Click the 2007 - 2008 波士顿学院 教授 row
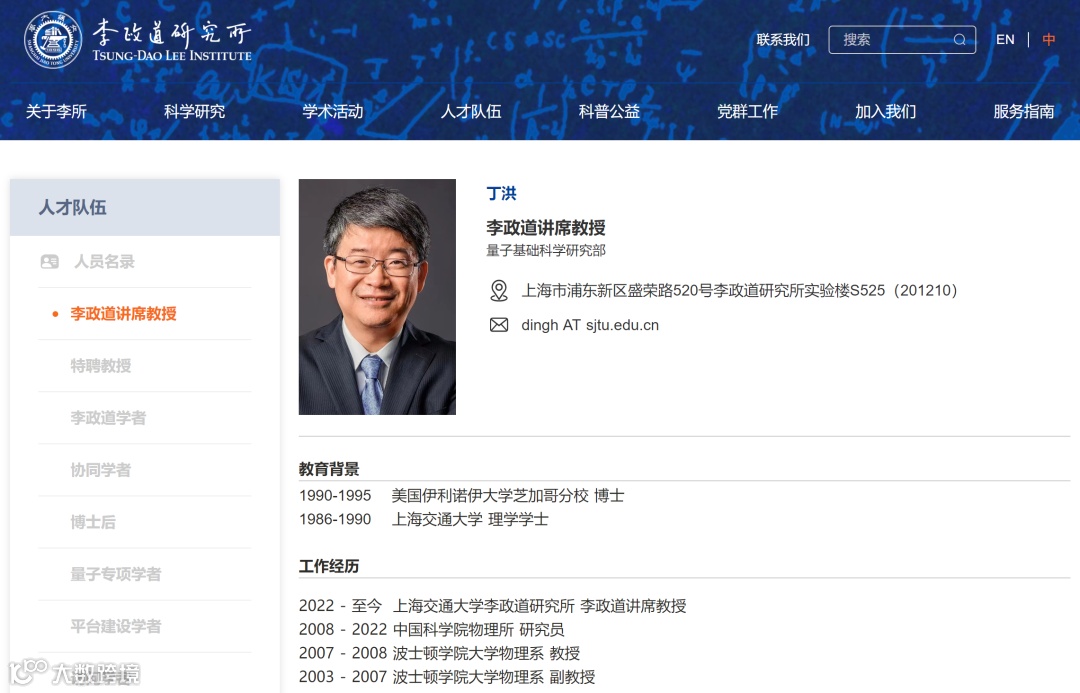Screen dimensions: 1080x693 click(x=439, y=653)
